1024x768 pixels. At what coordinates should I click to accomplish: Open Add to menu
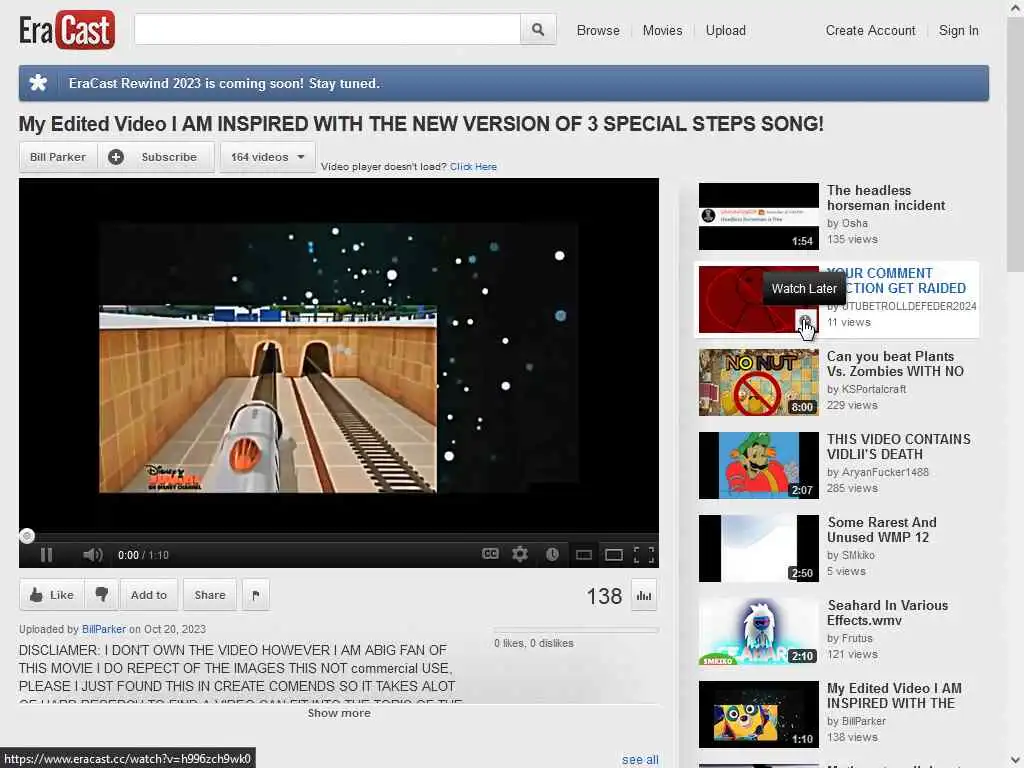tap(149, 595)
